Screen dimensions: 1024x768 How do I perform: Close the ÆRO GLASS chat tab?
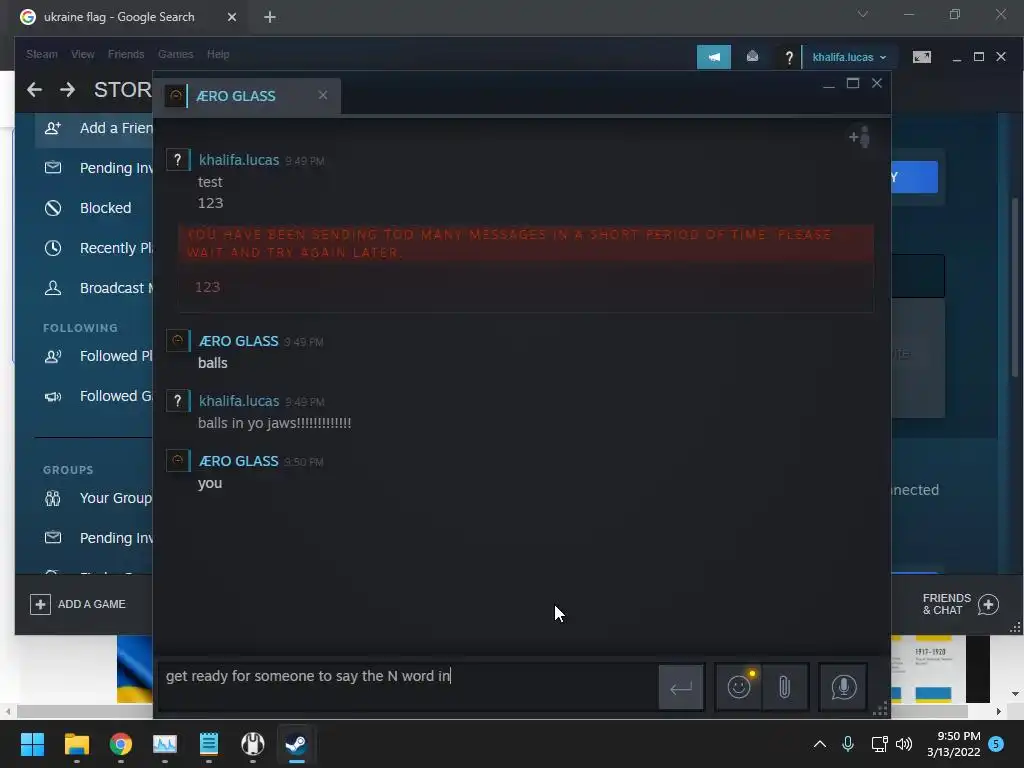coord(323,95)
